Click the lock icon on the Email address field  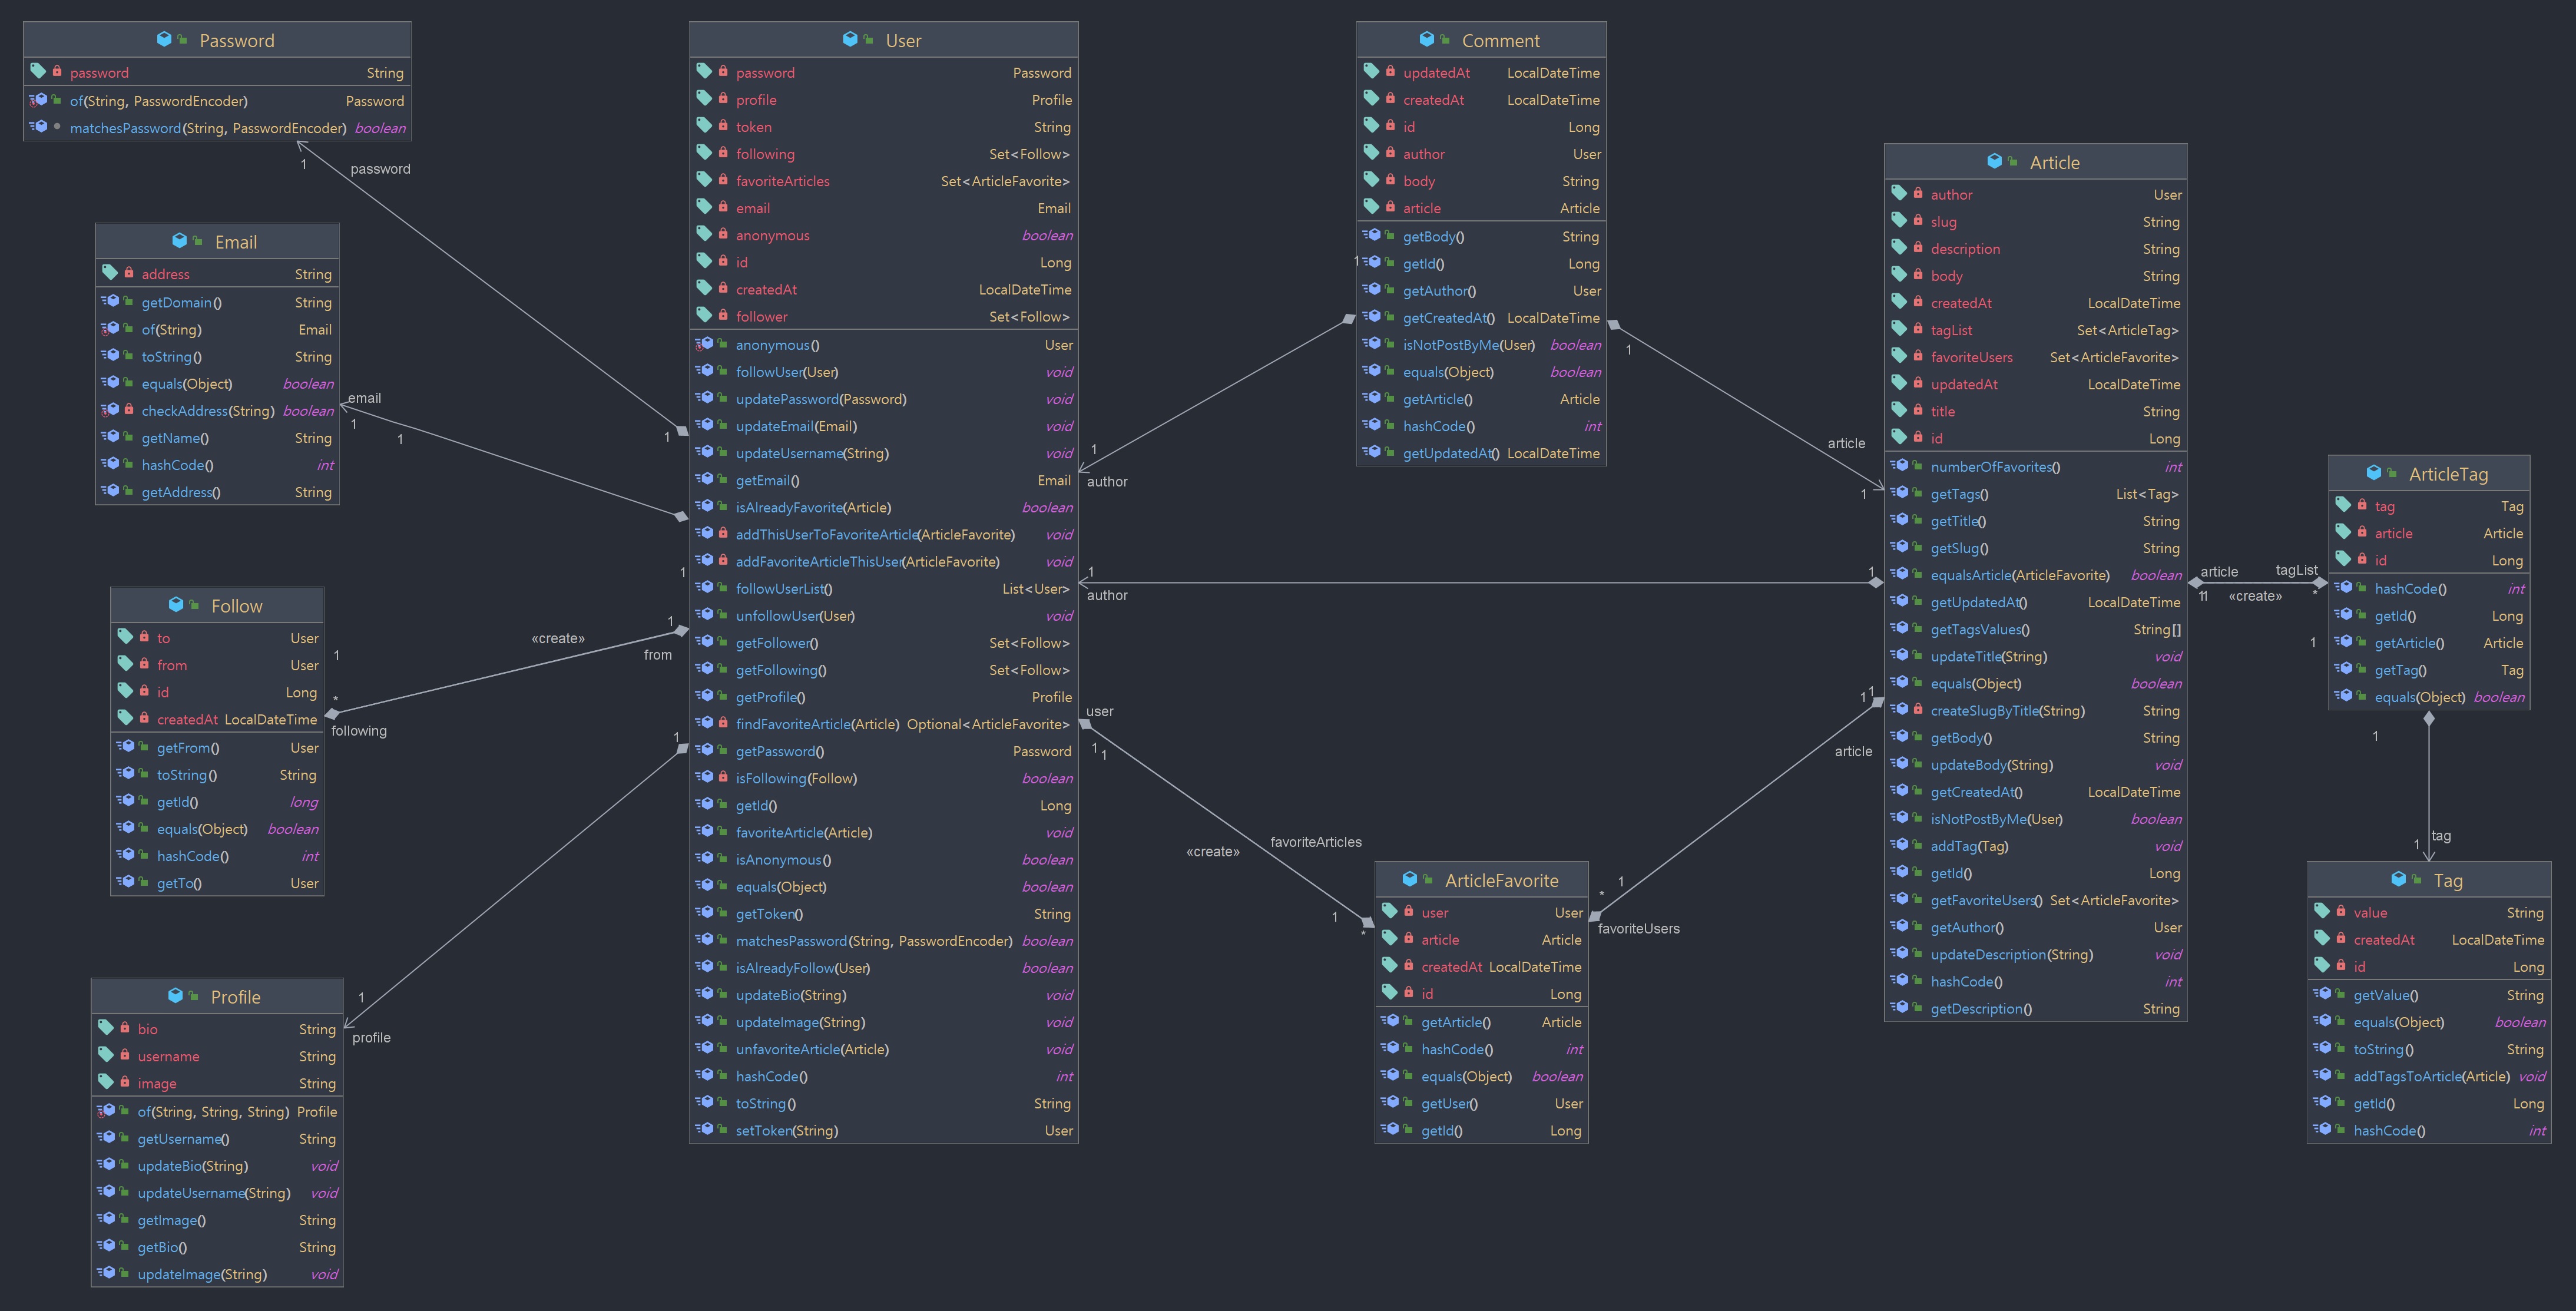pos(129,273)
